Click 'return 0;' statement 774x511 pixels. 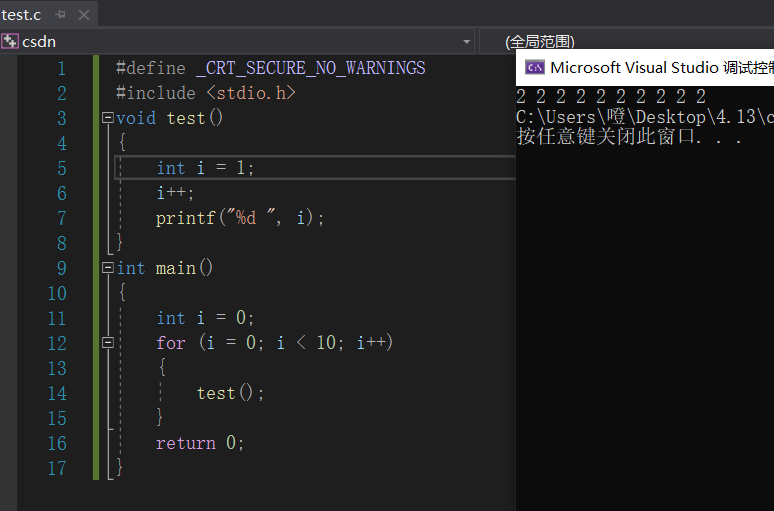coord(200,443)
